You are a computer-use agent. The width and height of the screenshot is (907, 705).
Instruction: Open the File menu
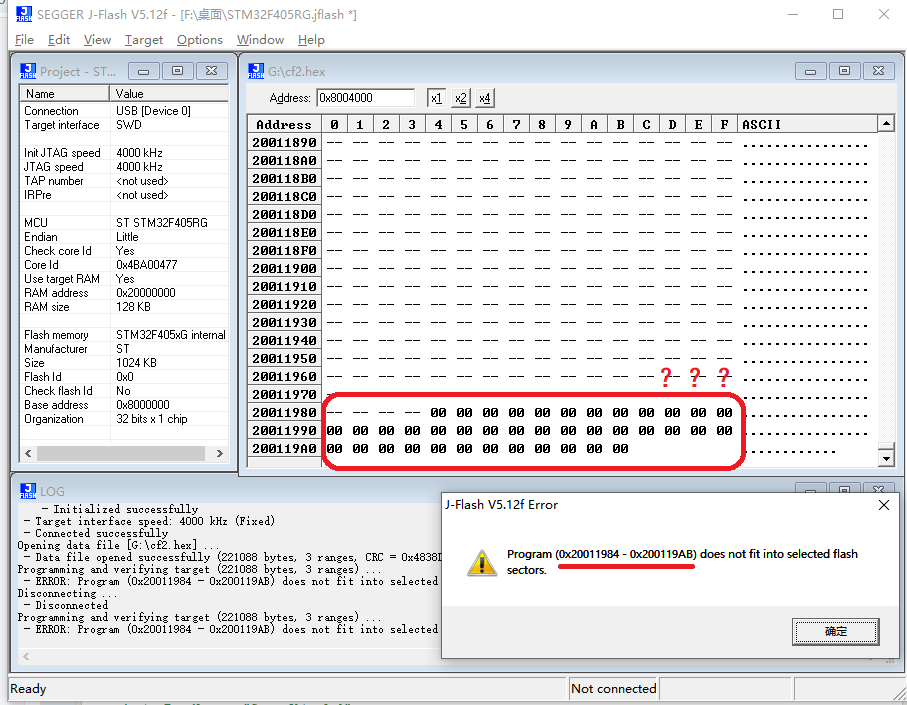[x=25, y=40]
